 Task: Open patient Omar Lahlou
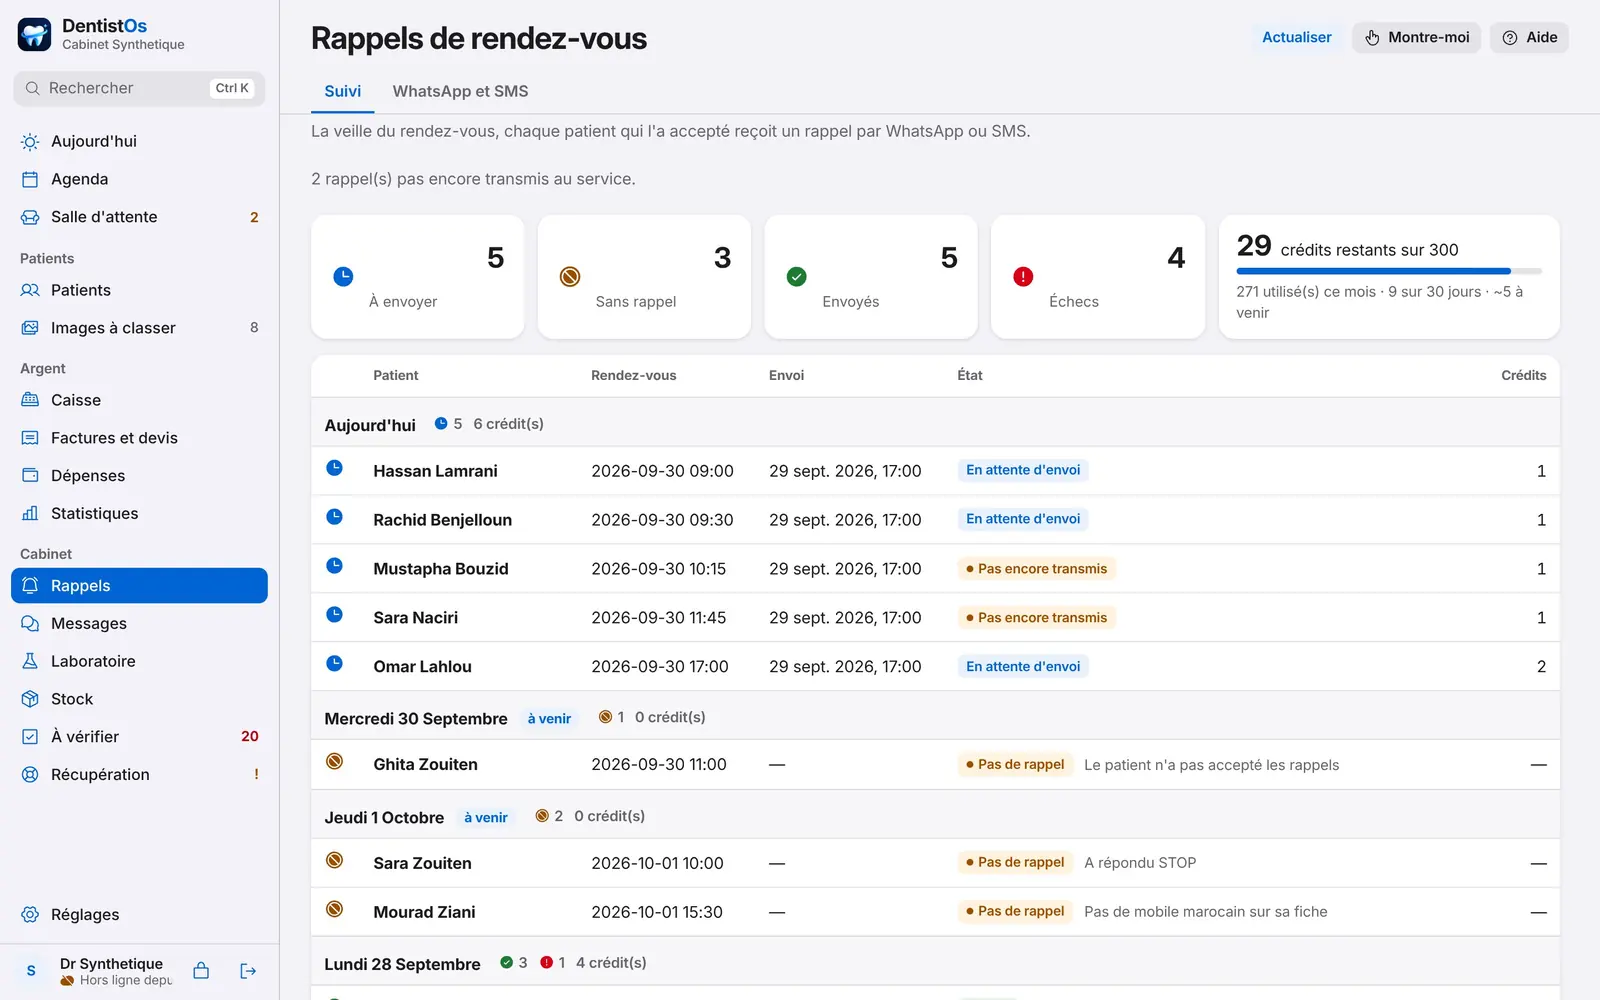click(422, 667)
